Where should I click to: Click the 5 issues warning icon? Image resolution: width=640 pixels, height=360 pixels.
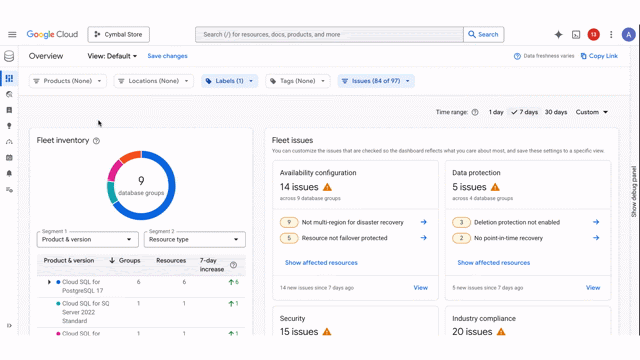[x=495, y=187]
